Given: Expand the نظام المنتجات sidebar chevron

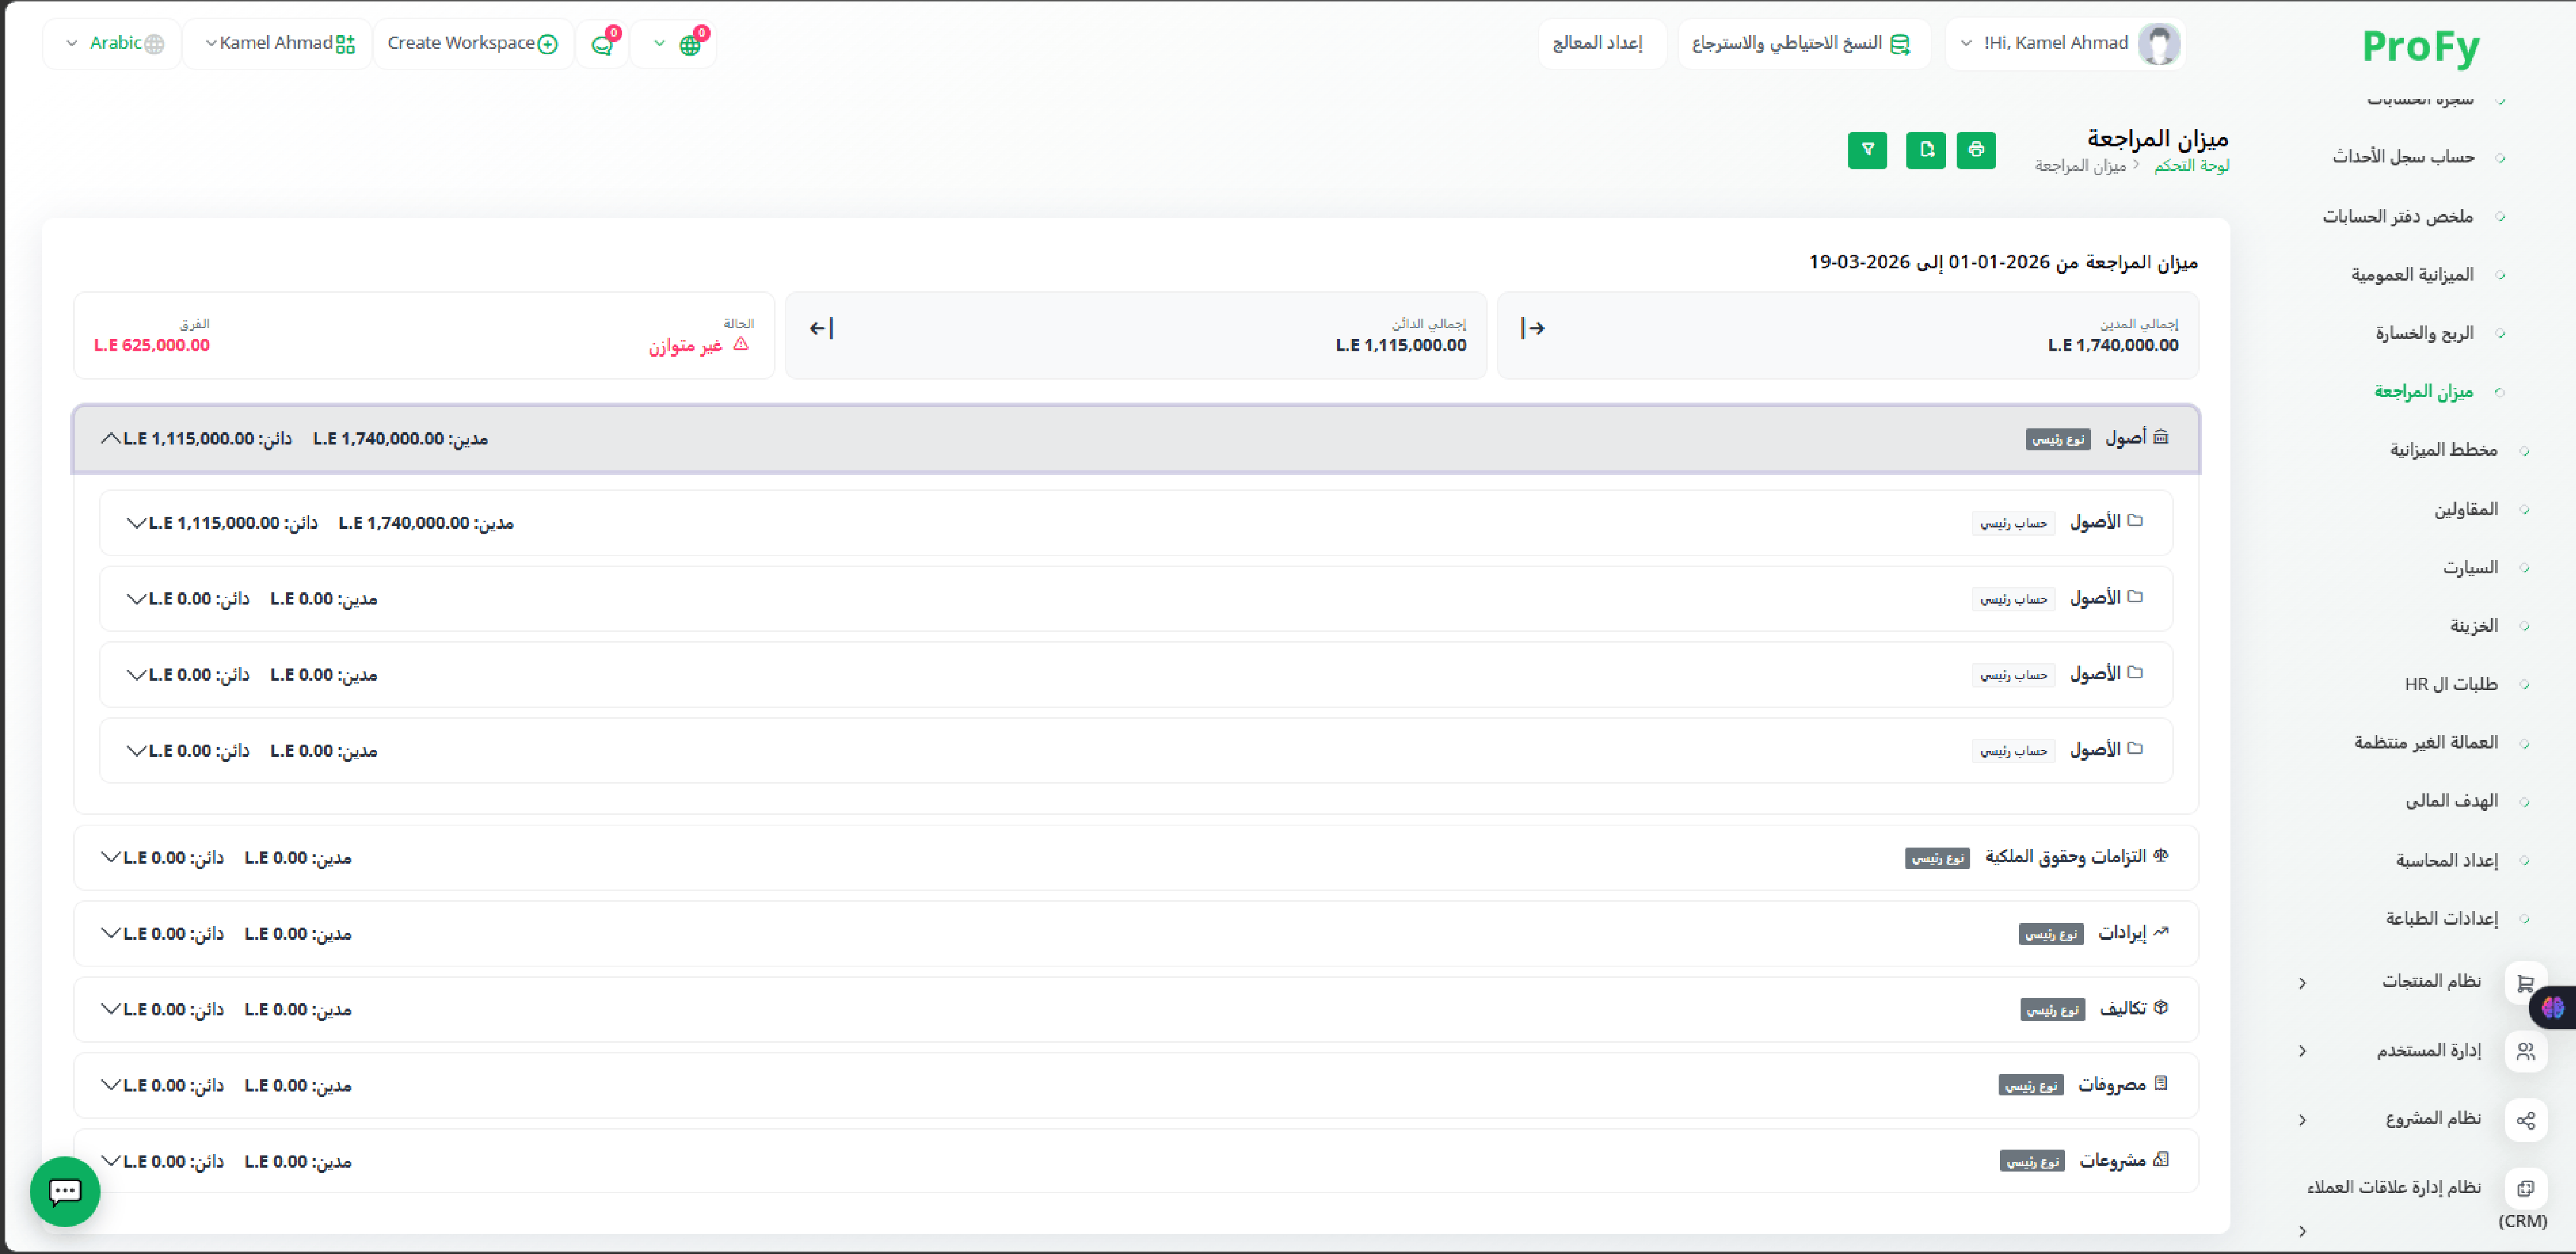Looking at the screenshot, I should pos(2302,983).
